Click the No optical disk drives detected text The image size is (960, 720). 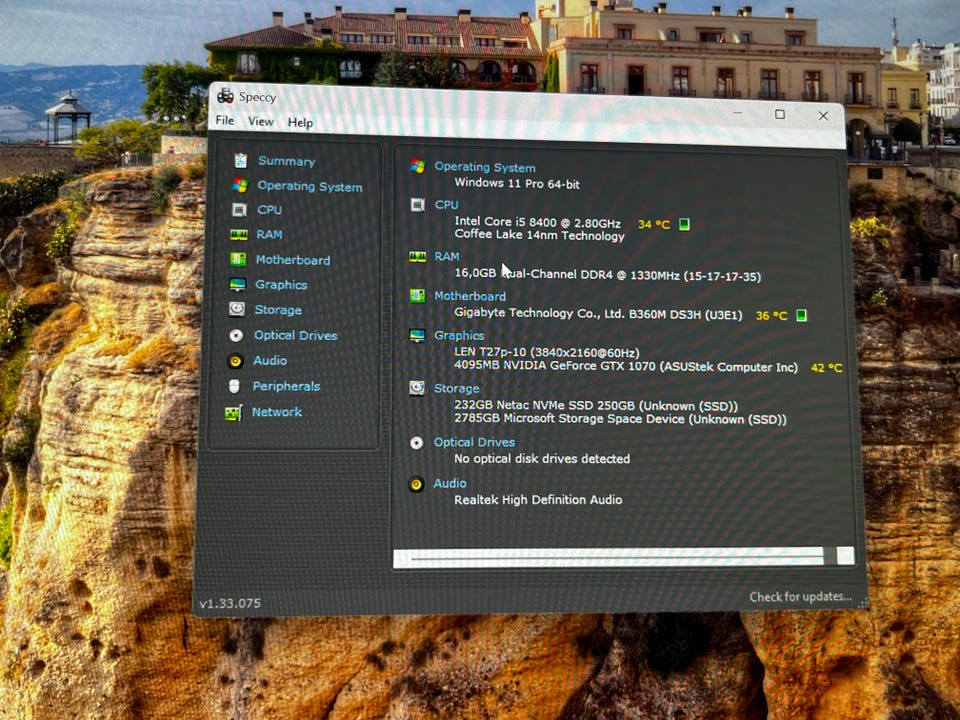542,459
